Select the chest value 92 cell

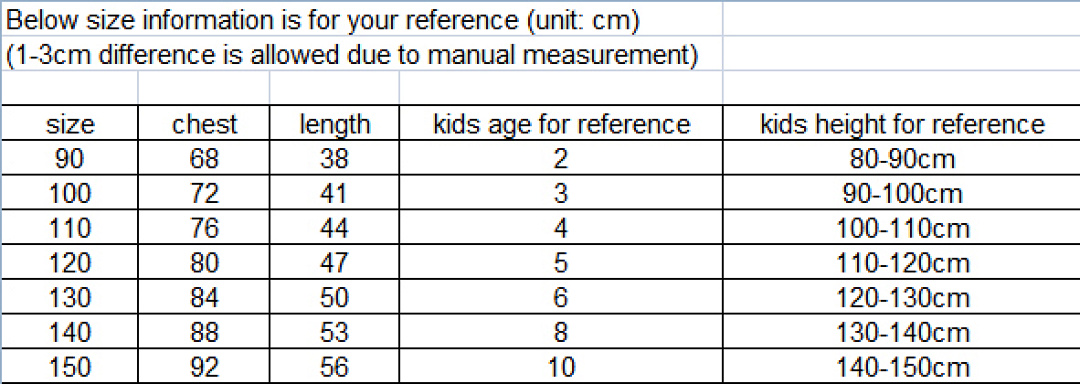click(x=204, y=366)
